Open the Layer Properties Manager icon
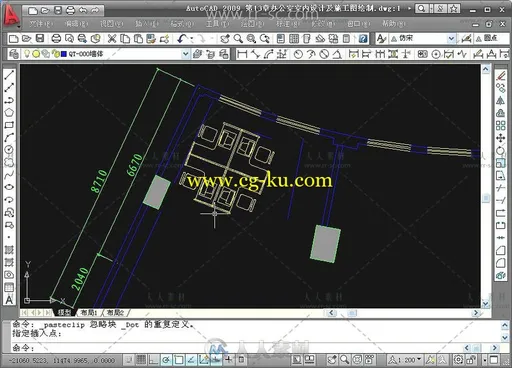 click(x=14, y=54)
